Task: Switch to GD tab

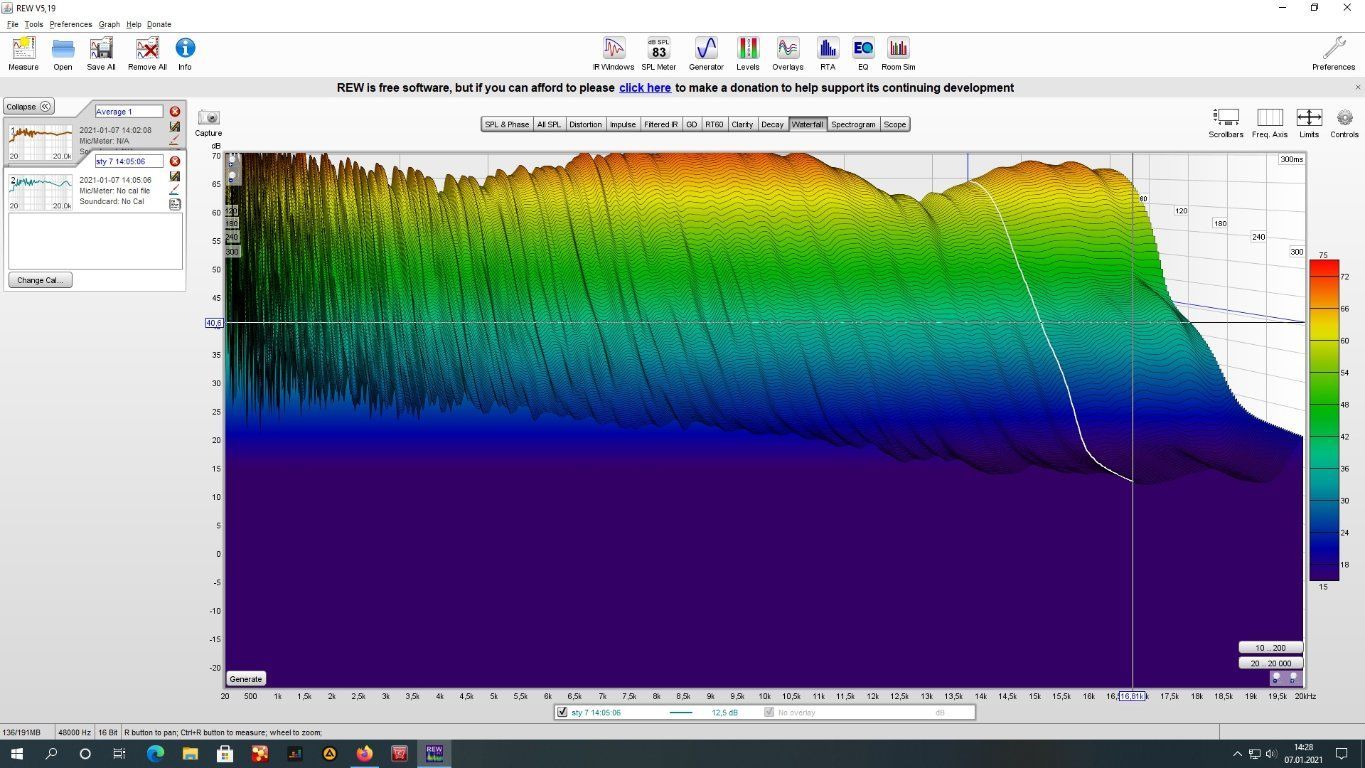Action: 692,125
